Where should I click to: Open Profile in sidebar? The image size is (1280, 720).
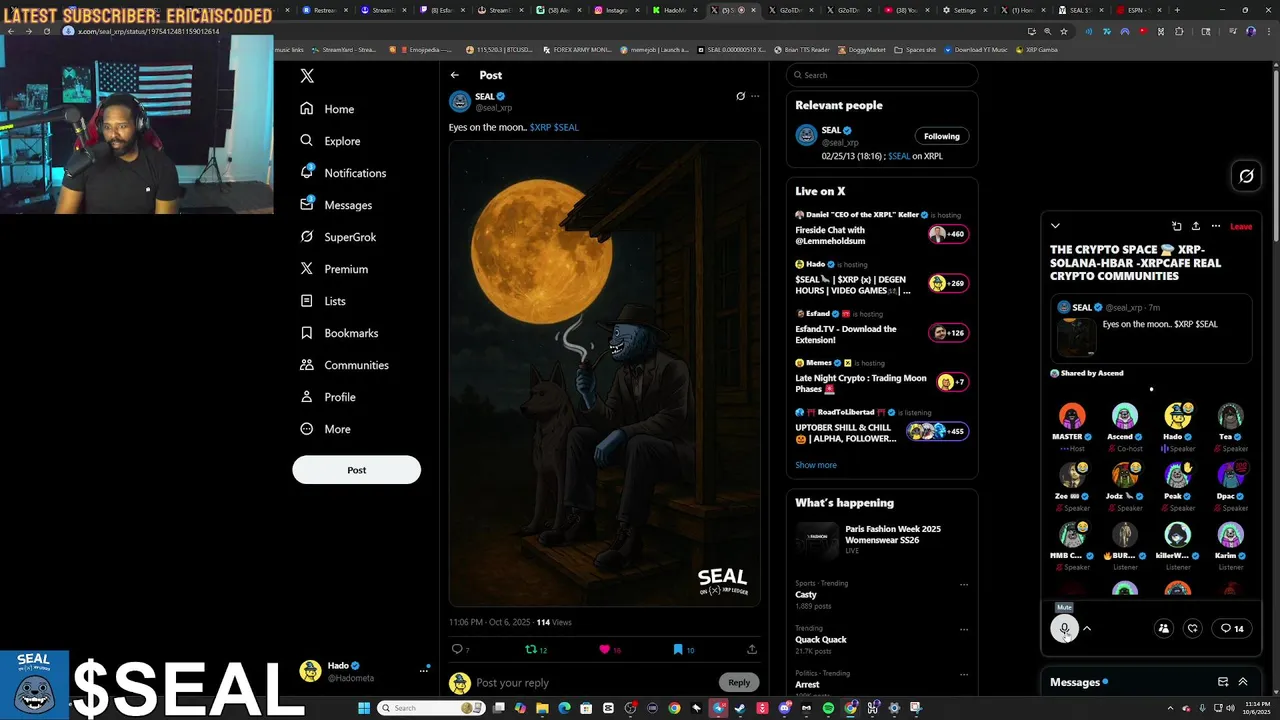[x=328, y=397]
